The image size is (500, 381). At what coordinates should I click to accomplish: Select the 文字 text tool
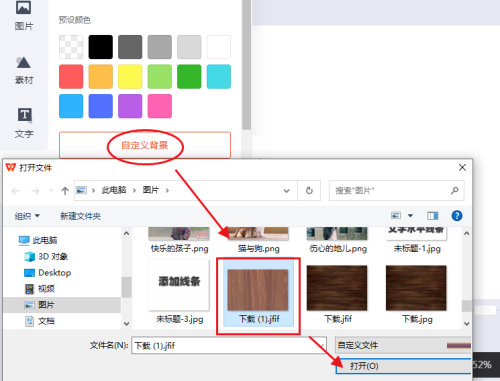[x=24, y=123]
